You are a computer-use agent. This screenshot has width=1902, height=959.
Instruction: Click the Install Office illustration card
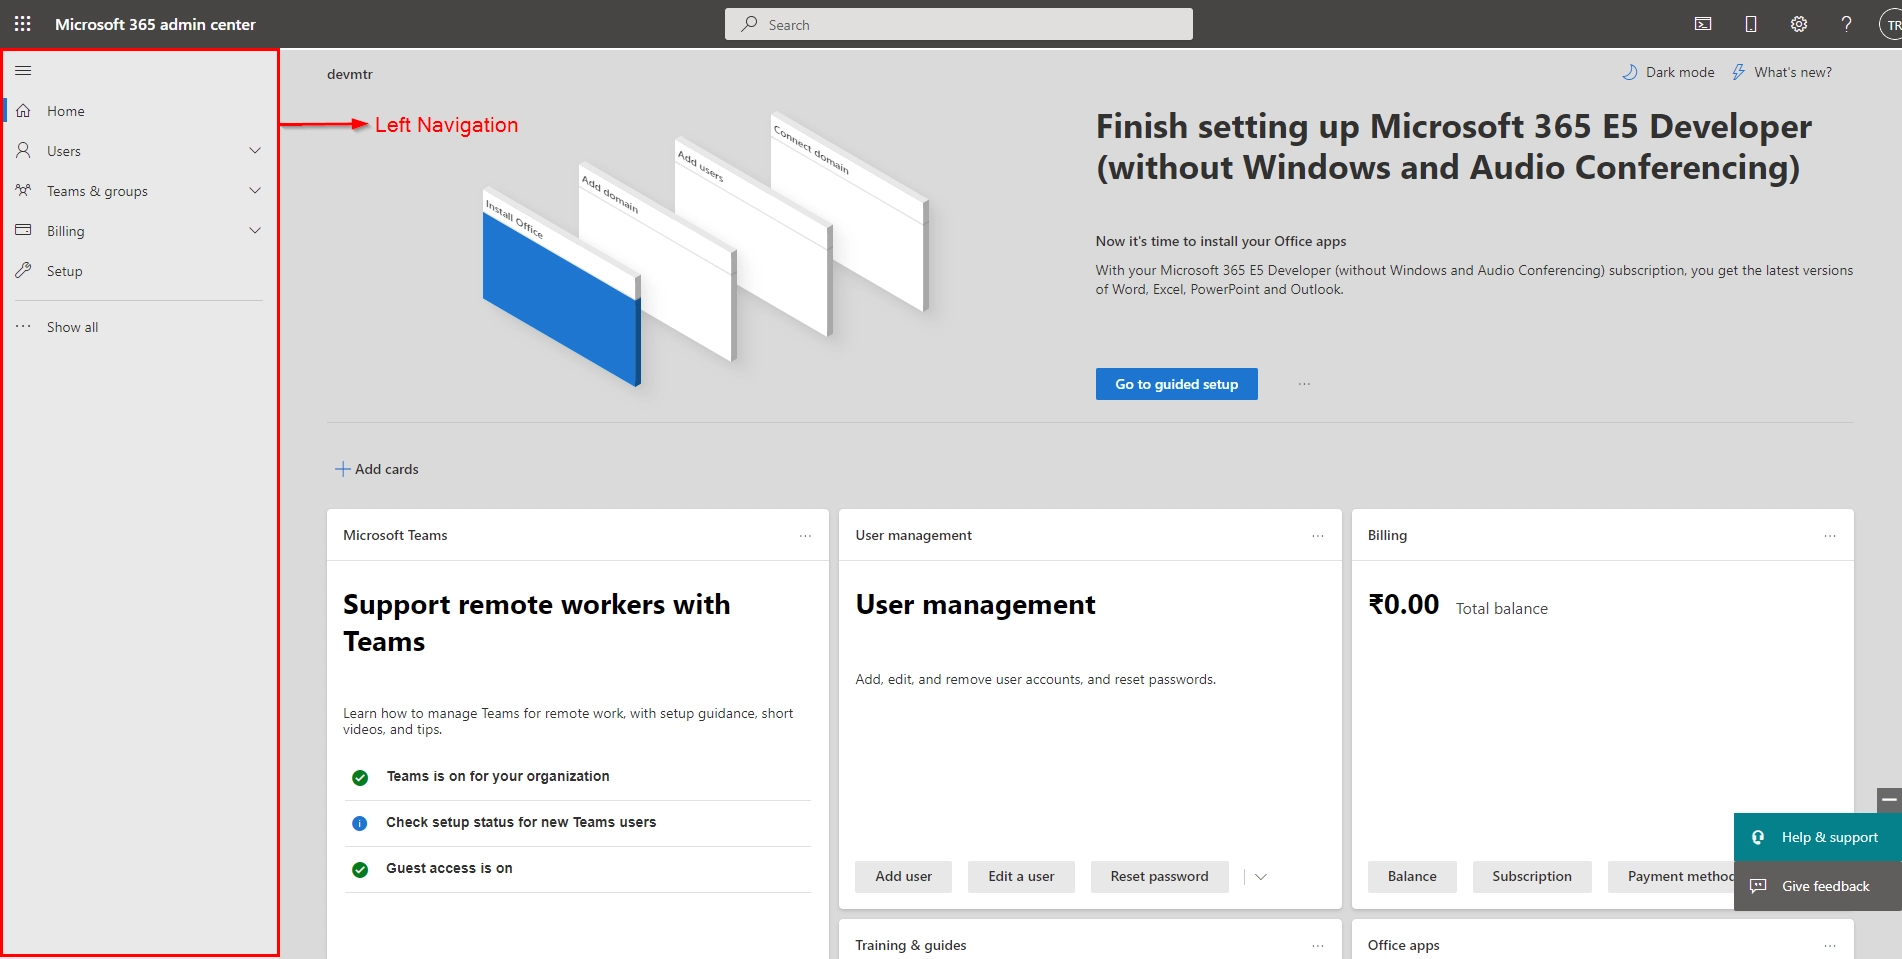click(x=562, y=287)
